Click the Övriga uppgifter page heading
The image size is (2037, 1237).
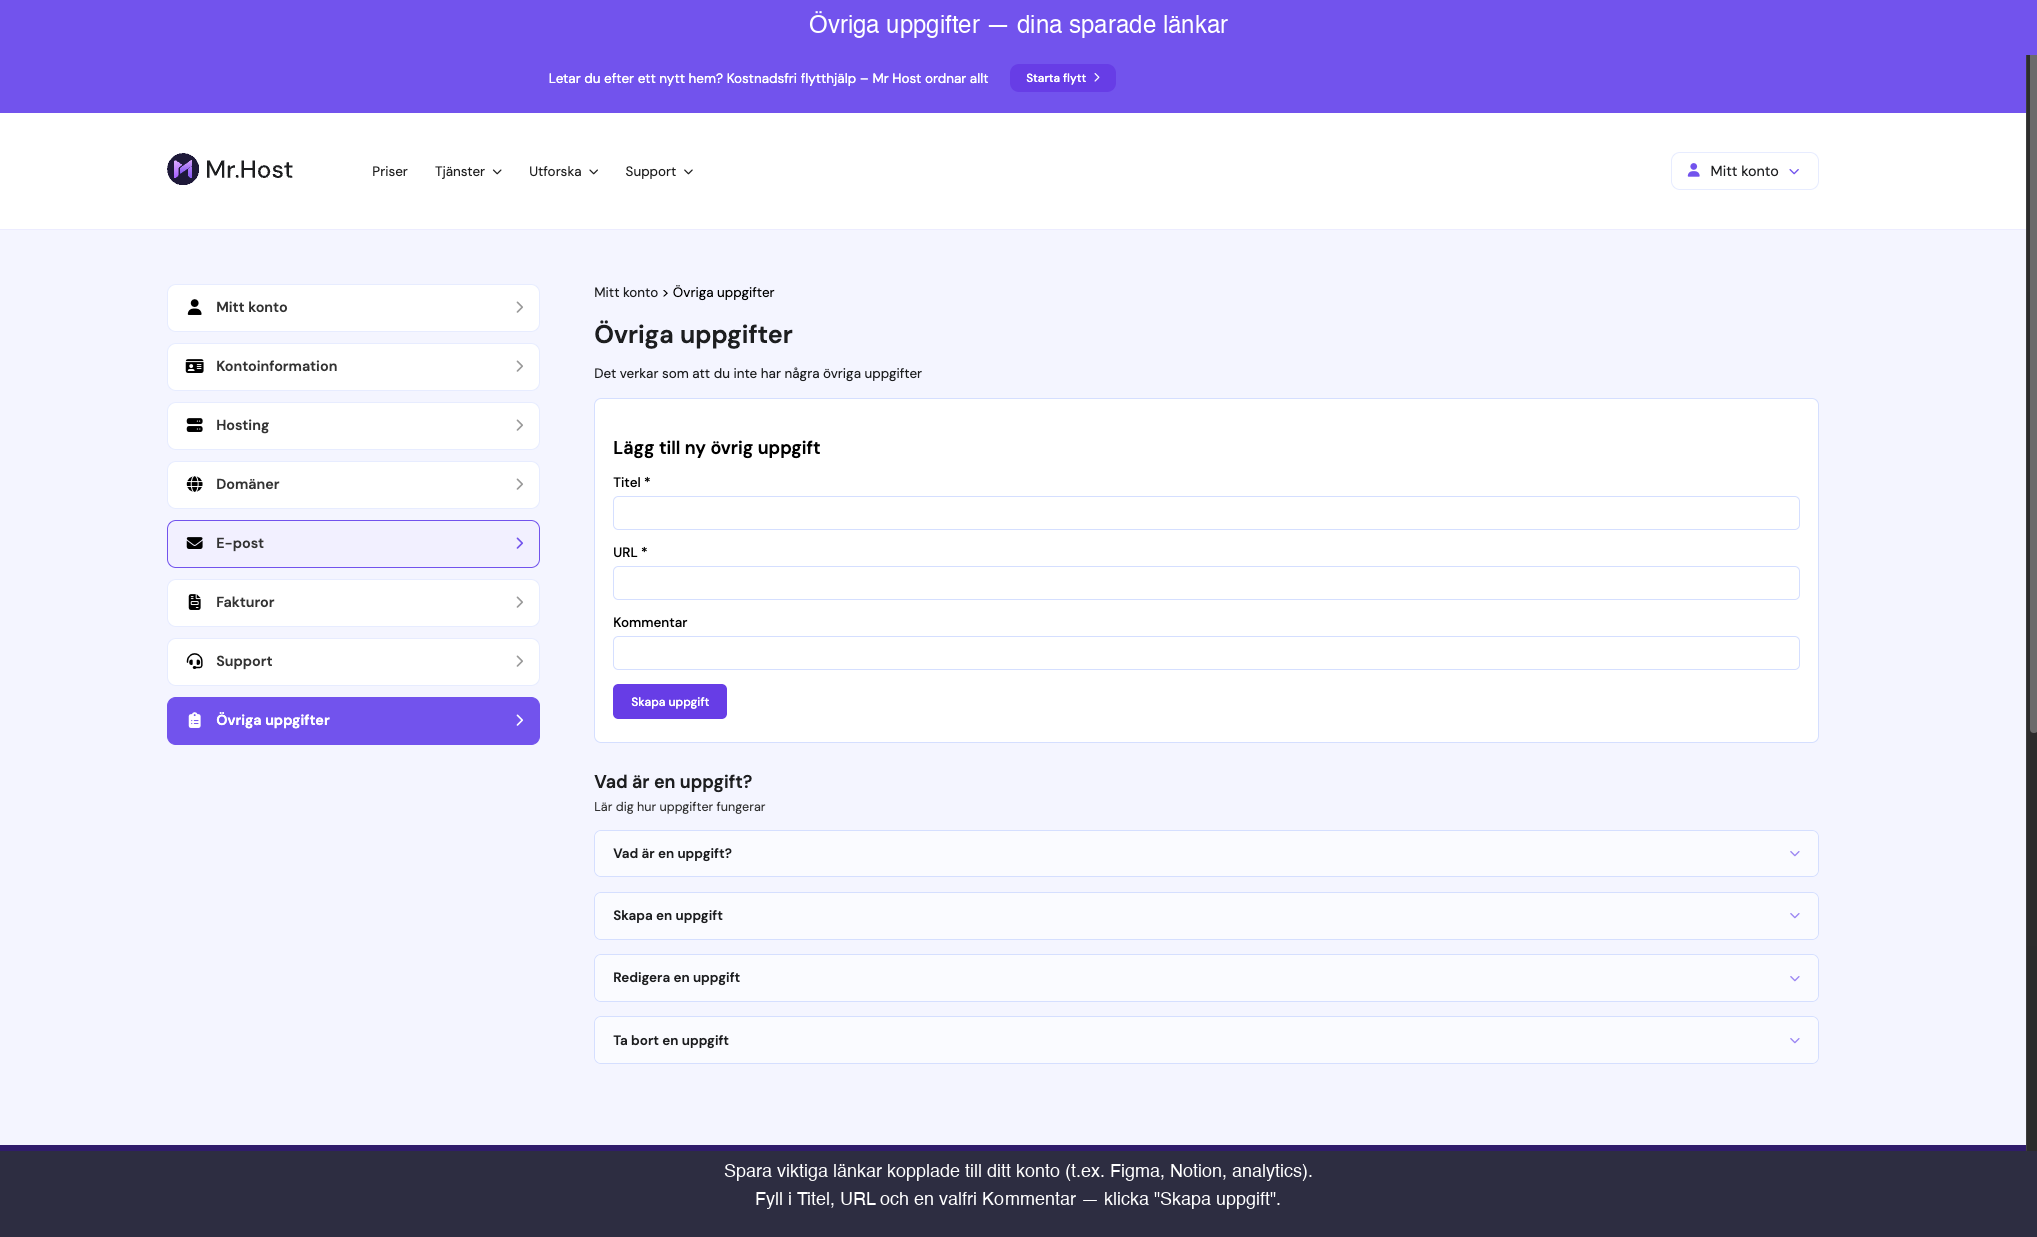[693, 334]
